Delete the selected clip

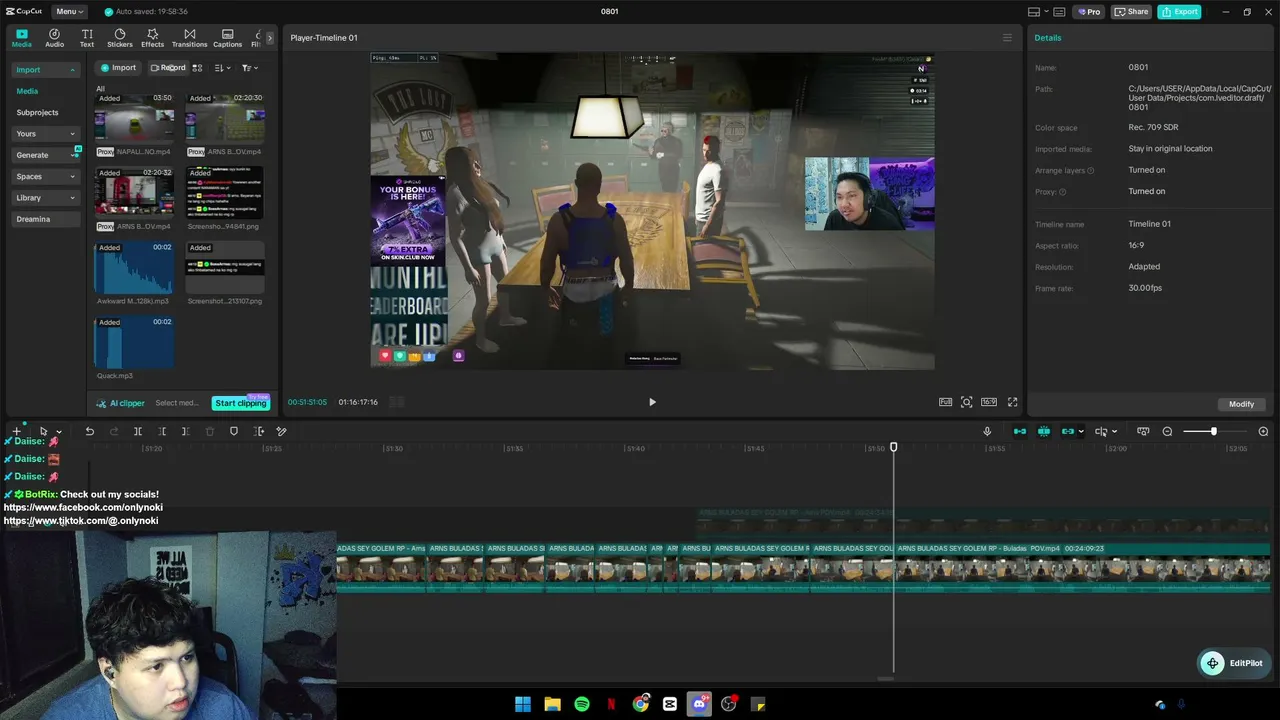click(210, 431)
